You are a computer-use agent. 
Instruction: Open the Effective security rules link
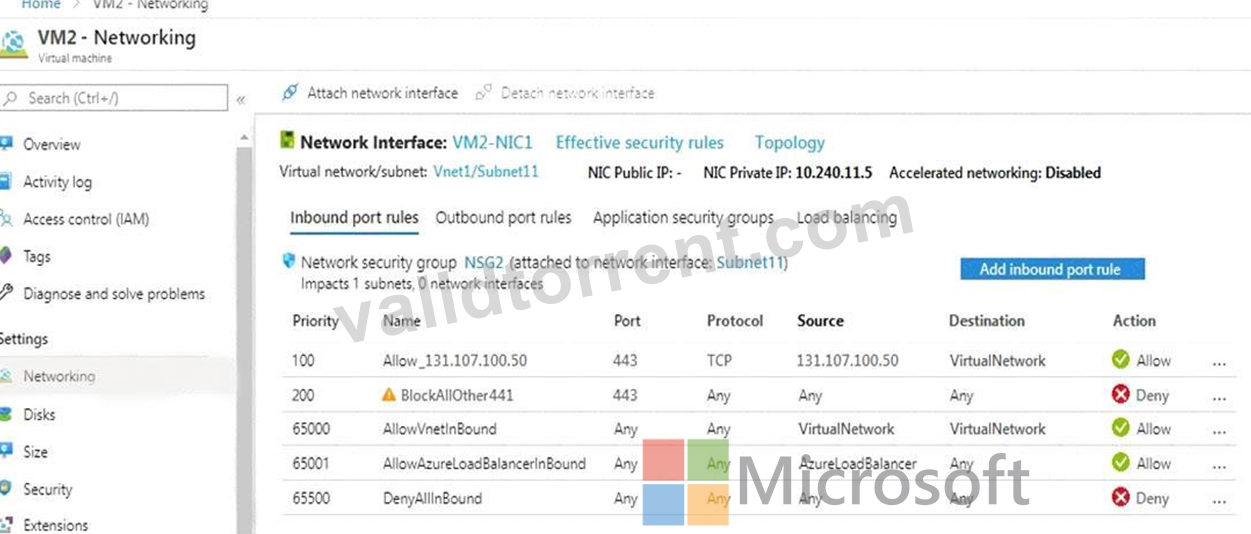(639, 143)
